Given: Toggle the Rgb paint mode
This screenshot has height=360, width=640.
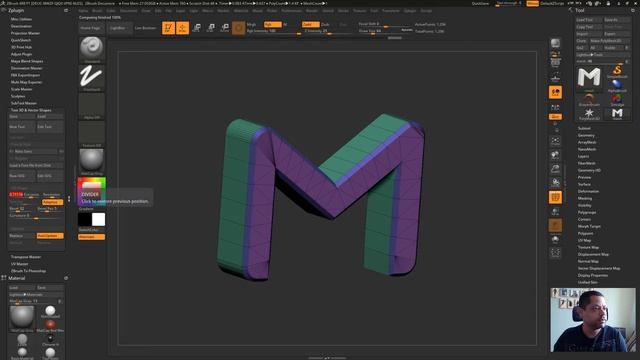Looking at the screenshot, I should coord(272,24).
